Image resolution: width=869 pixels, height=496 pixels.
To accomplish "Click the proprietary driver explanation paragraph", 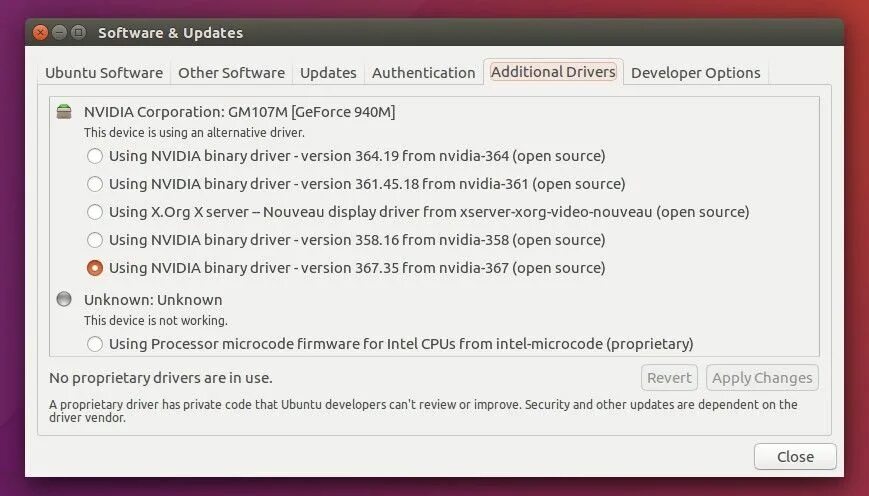I will click(423, 411).
